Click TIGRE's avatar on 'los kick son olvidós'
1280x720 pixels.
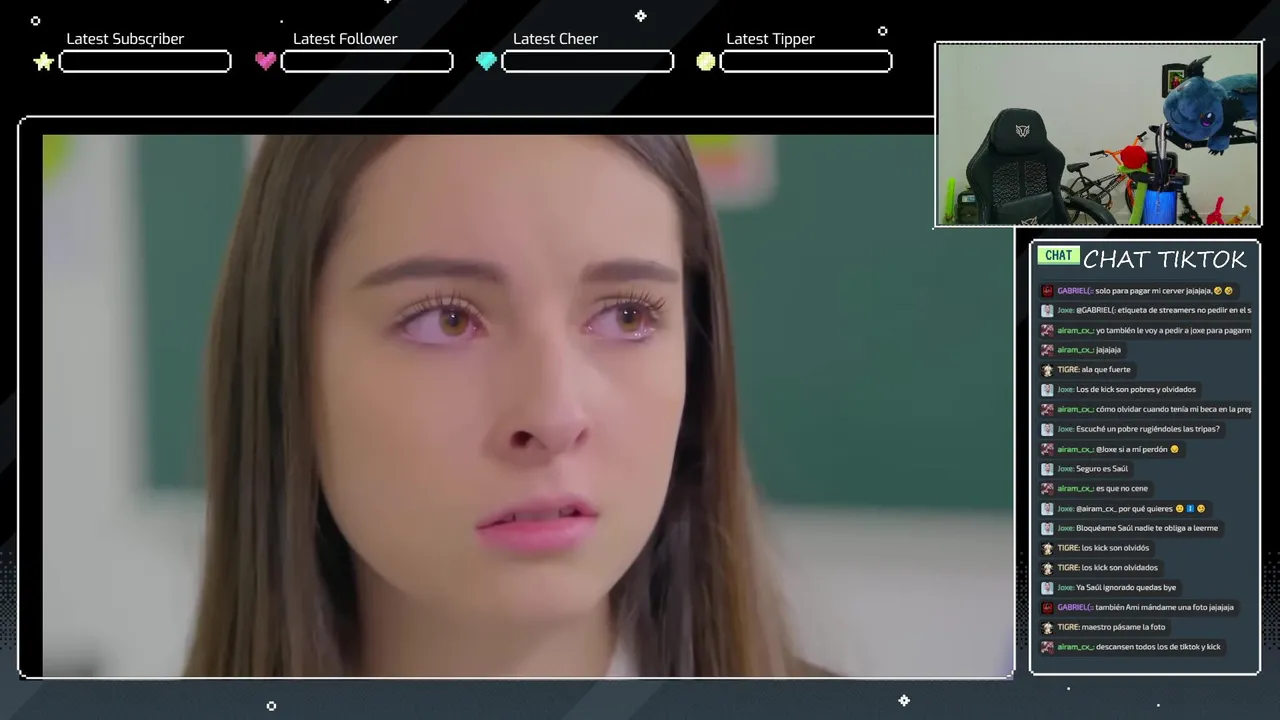tap(1047, 548)
